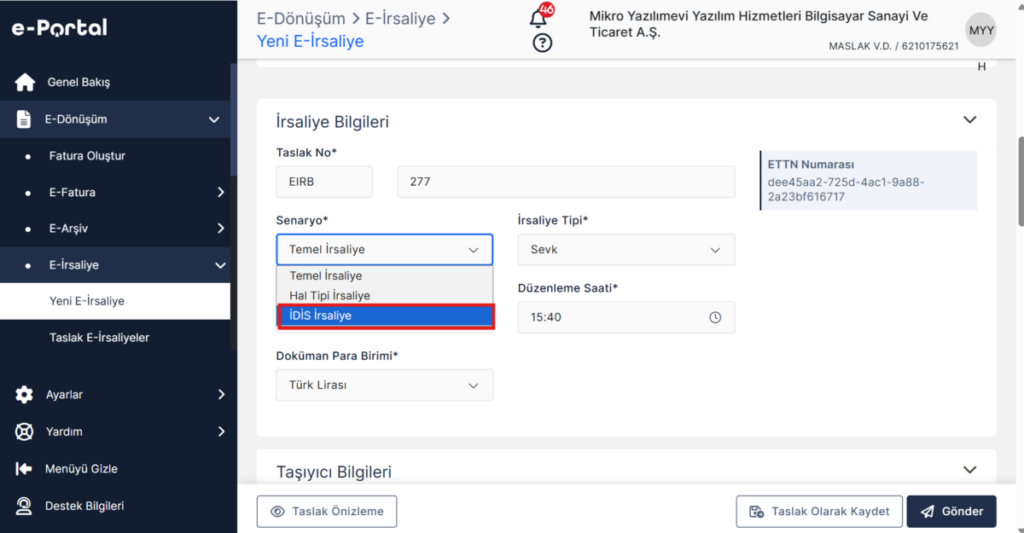Viewport: 1024px width, 533px height.
Task: Click the EIRB draft prefix field
Action: pos(325,182)
